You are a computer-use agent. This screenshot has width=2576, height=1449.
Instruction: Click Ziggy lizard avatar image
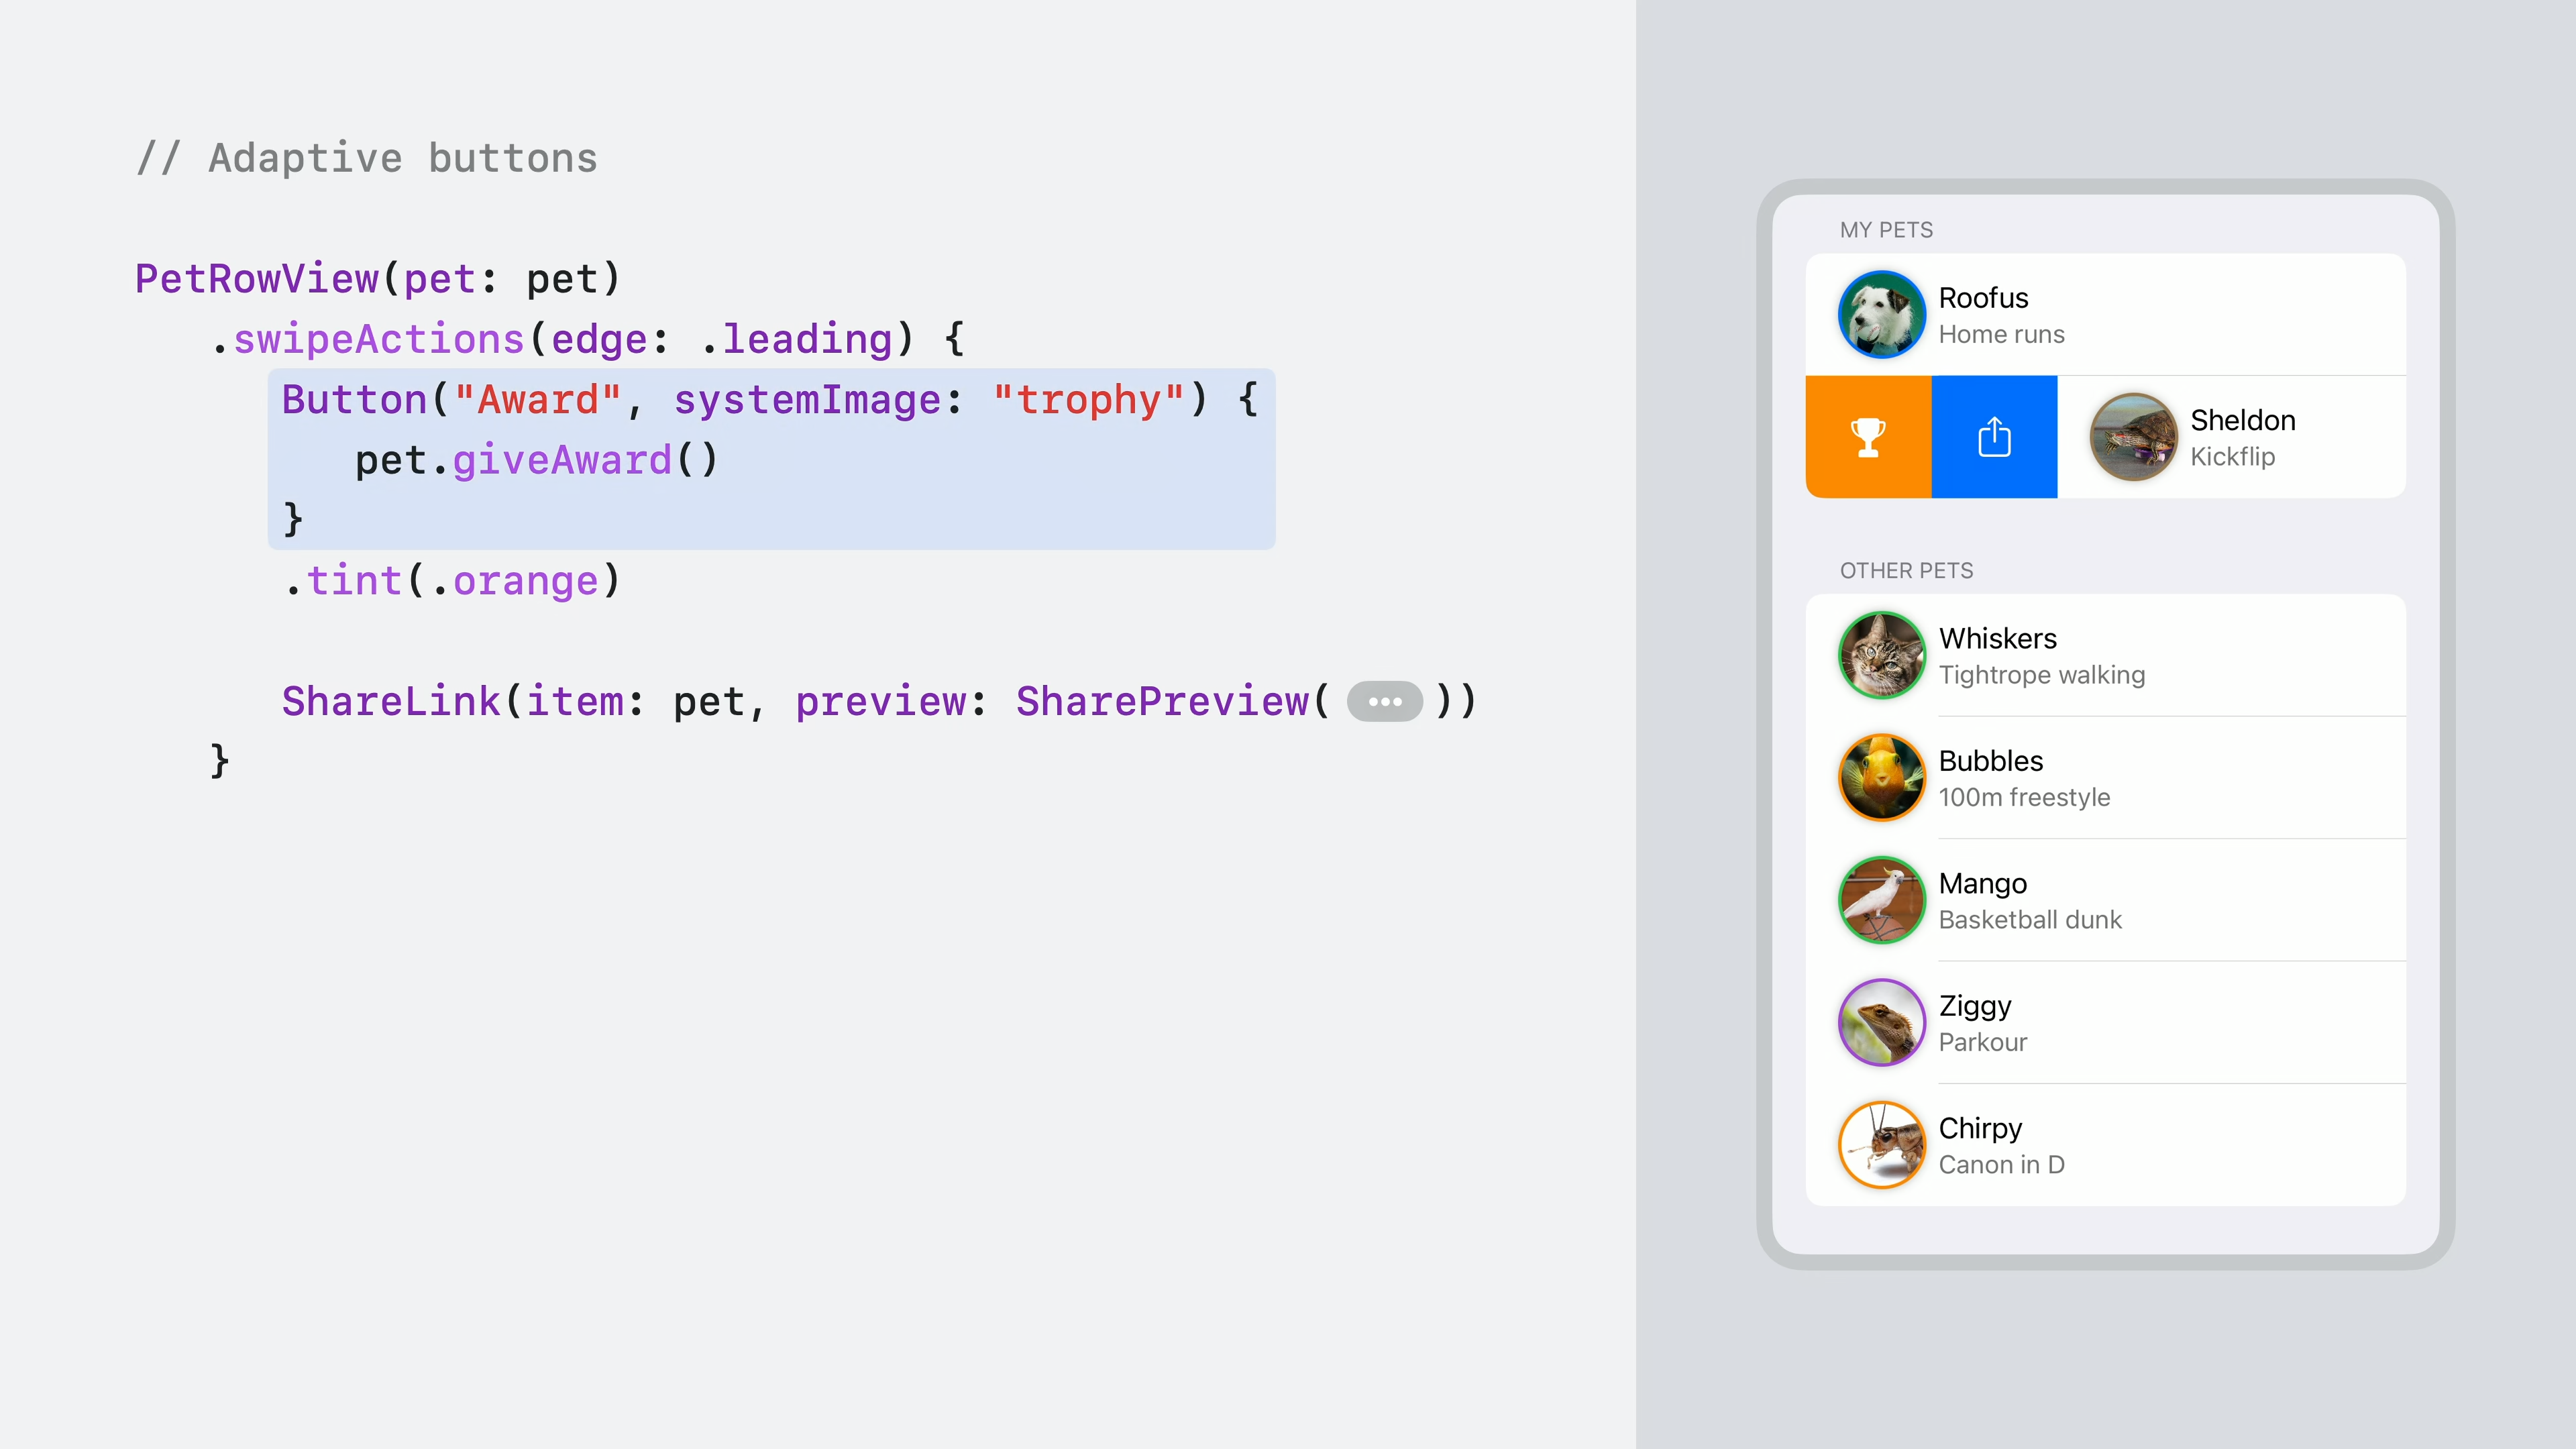[x=1881, y=1022]
